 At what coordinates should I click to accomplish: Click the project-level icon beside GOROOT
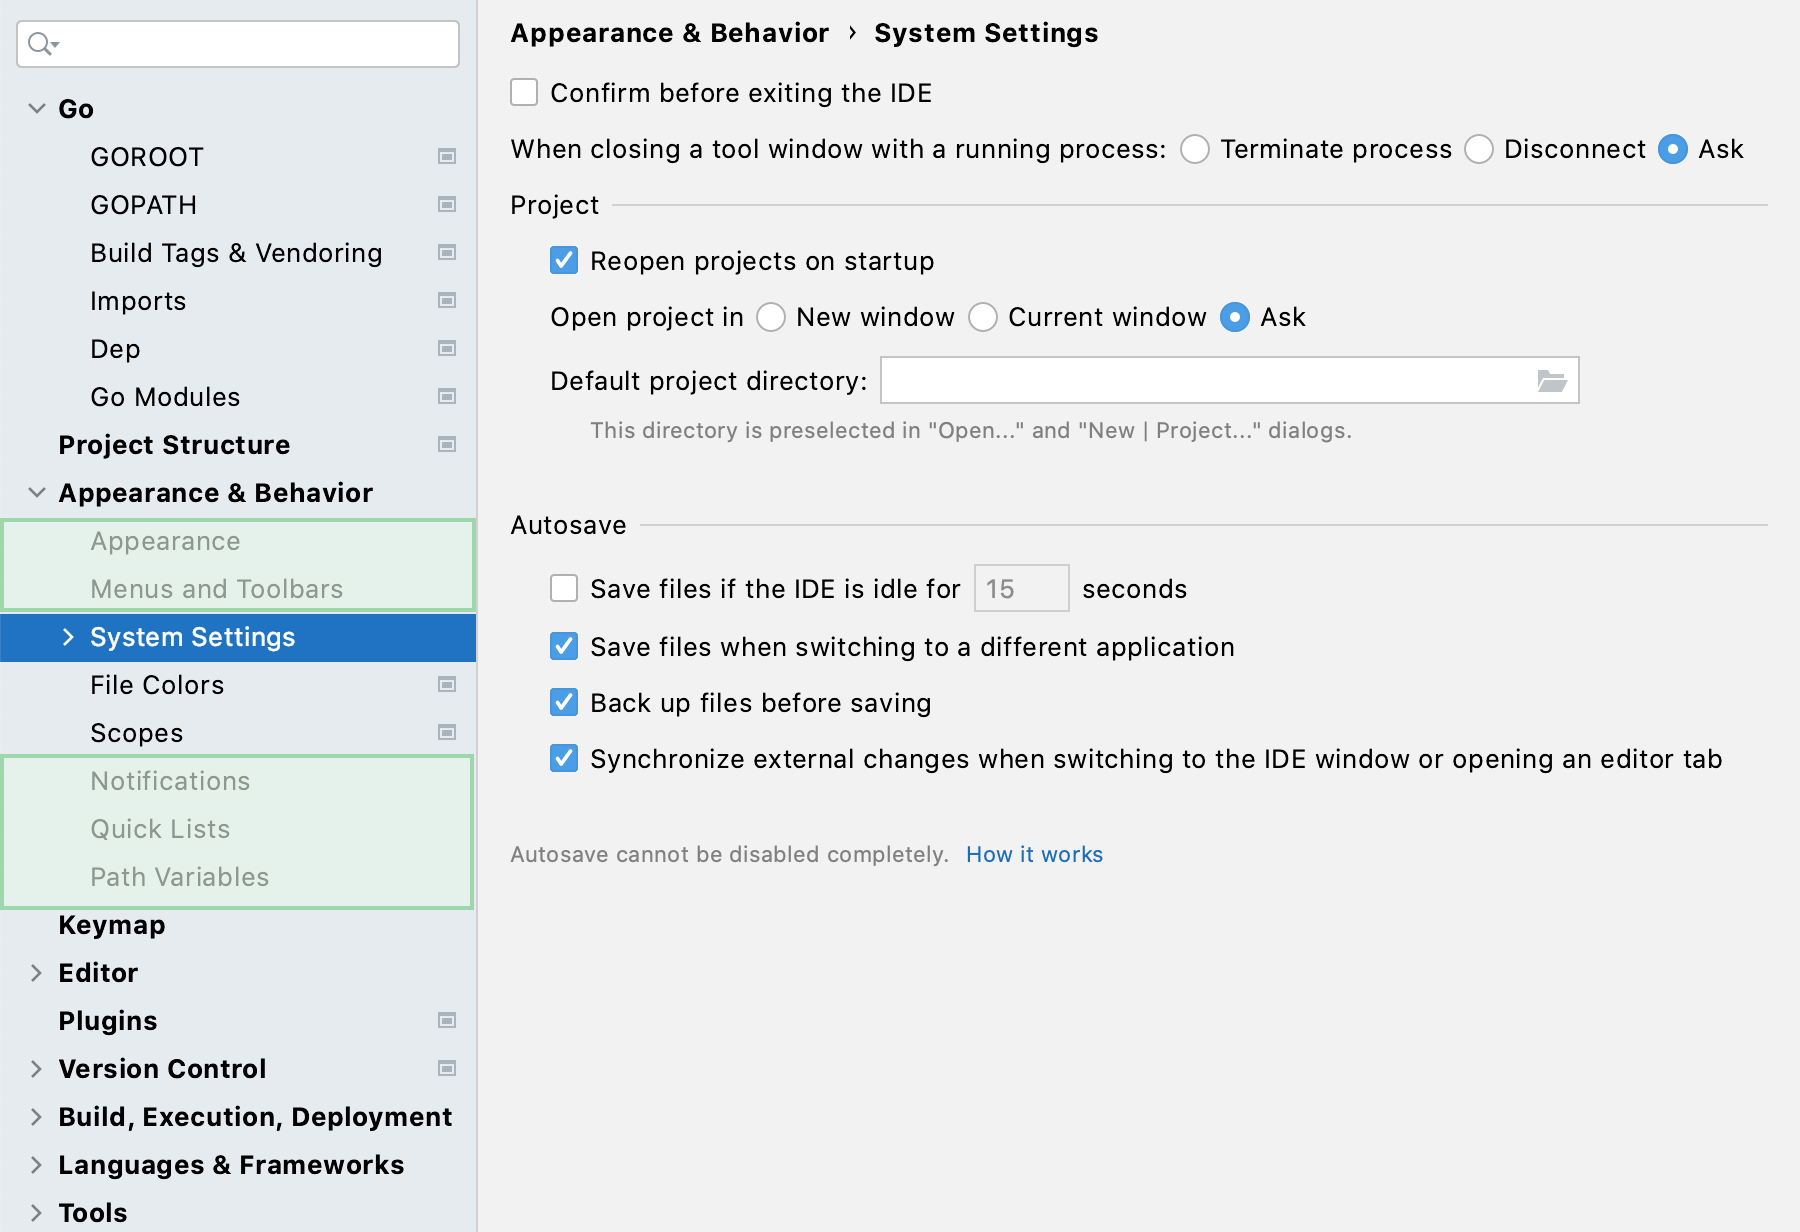tap(447, 156)
